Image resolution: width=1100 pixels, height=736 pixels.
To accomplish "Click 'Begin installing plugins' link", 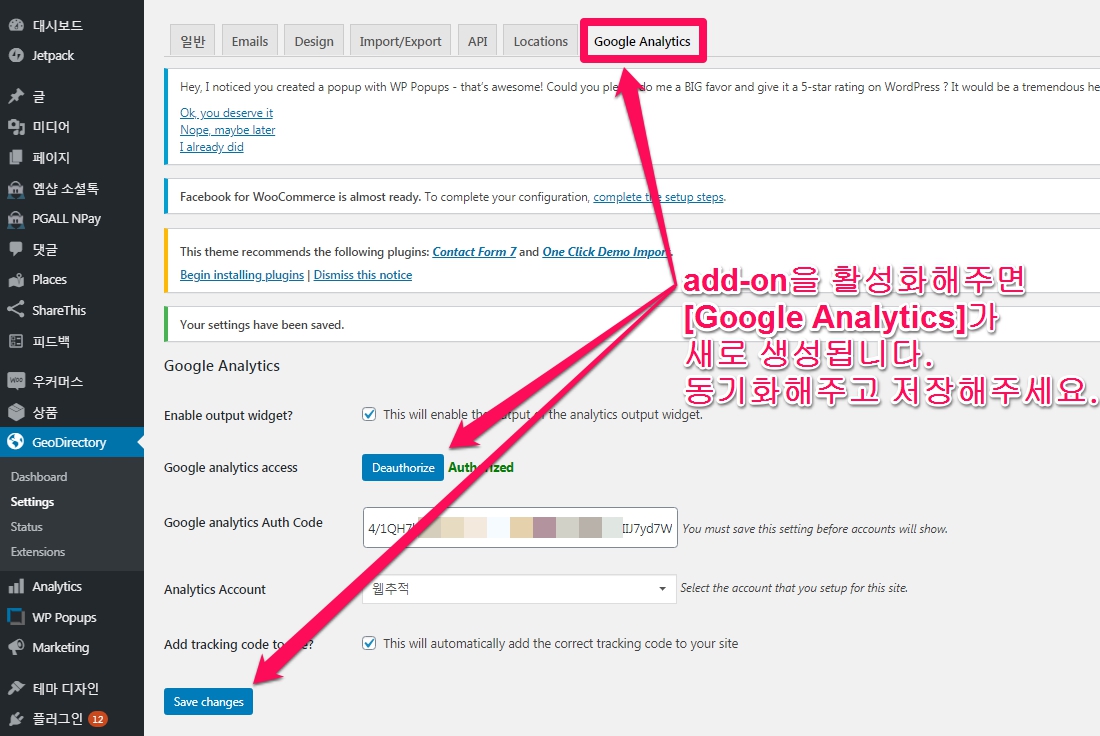I will (242, 275).
